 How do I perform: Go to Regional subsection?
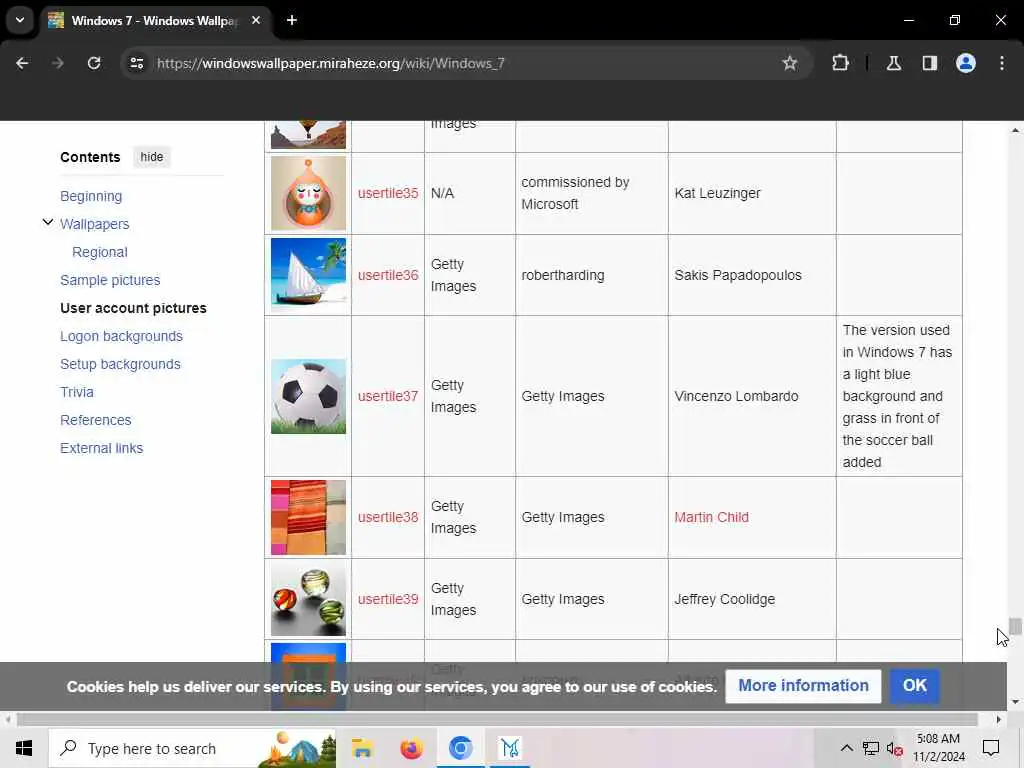point(100,252)
